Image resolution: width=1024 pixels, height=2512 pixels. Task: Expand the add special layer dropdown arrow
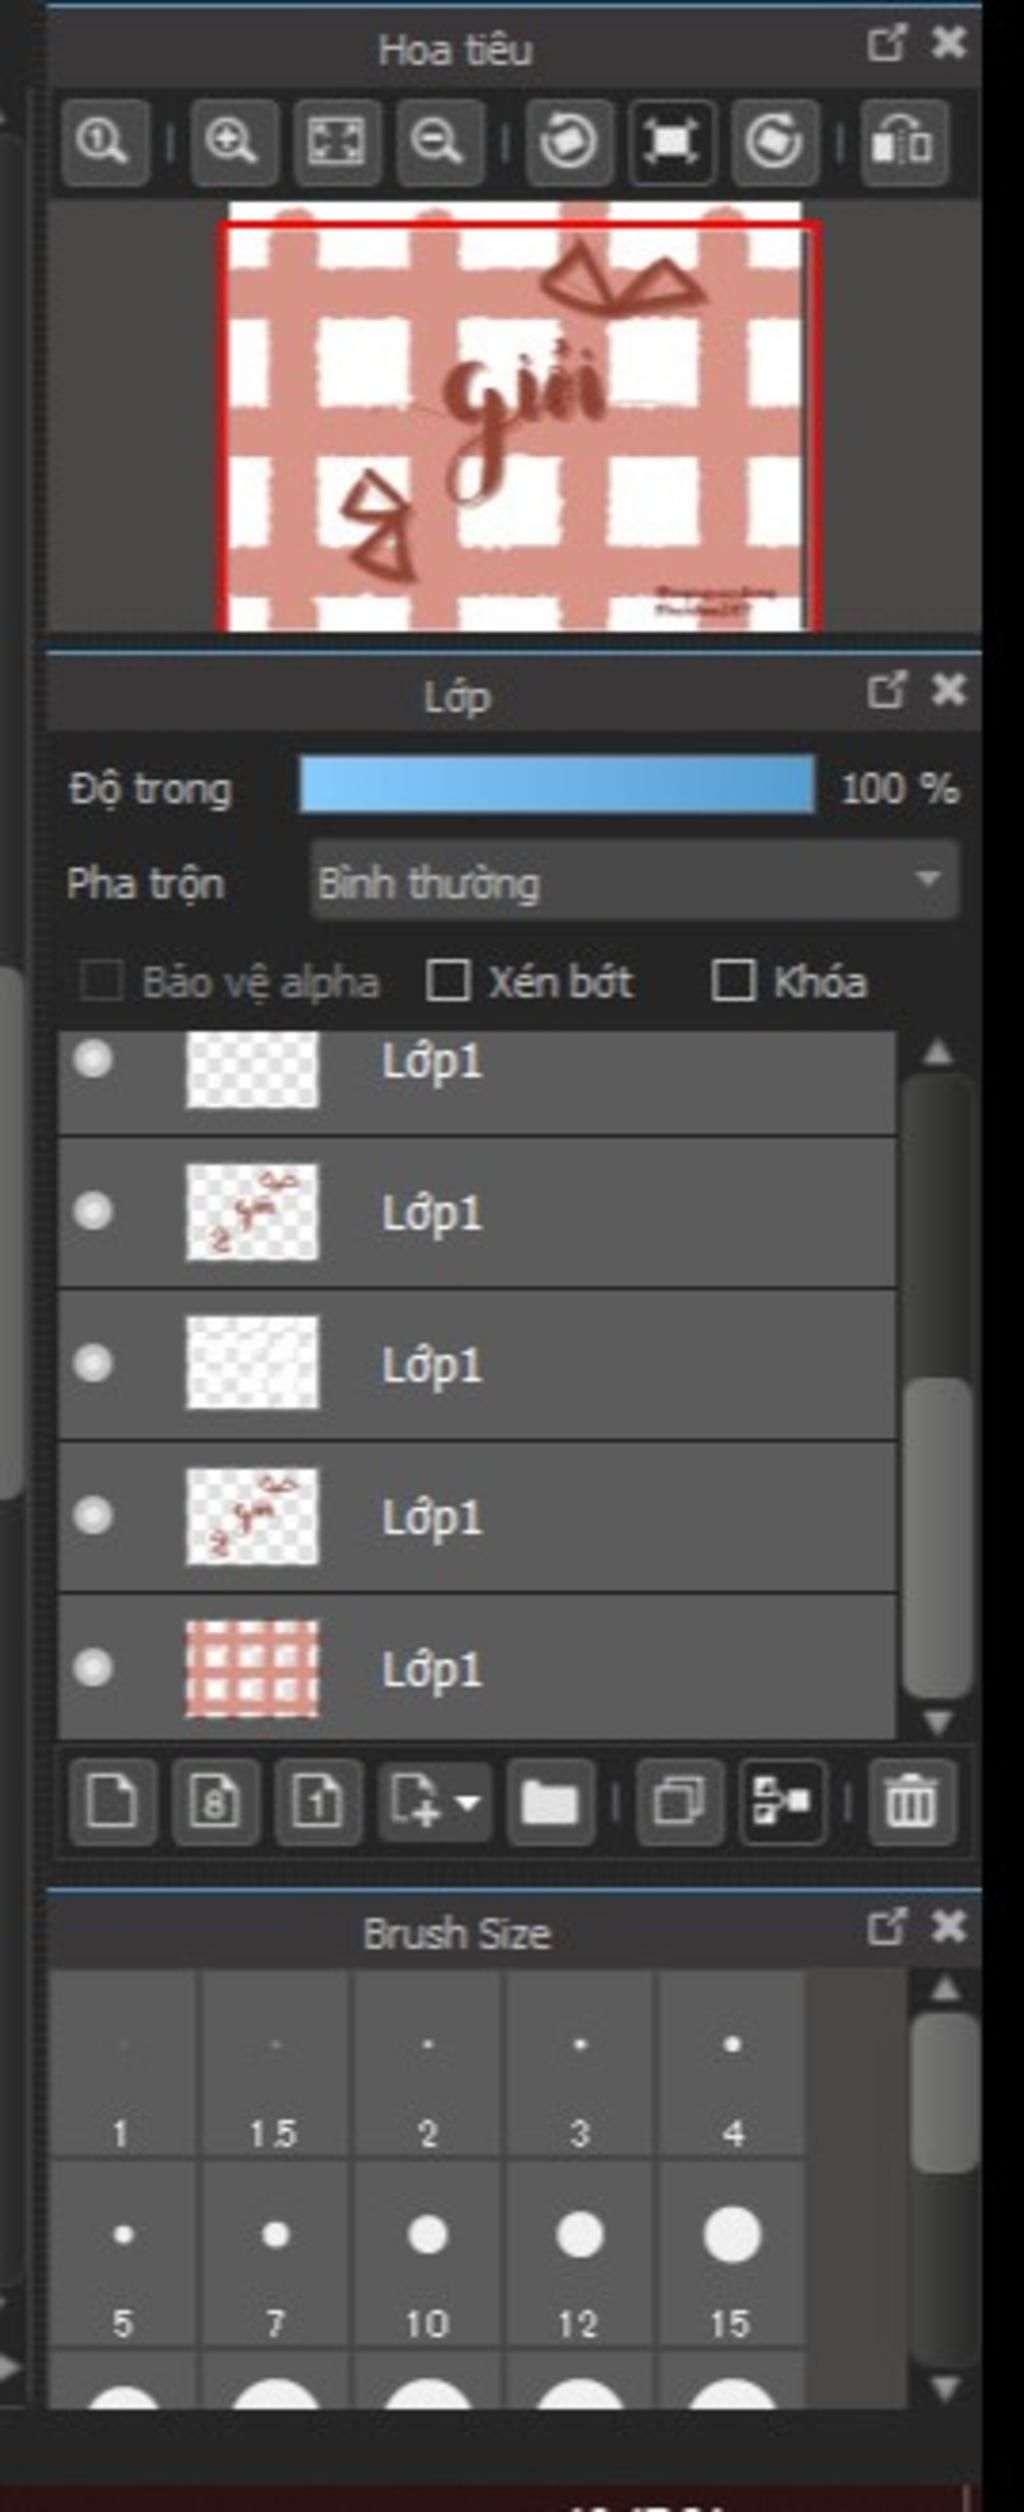[468, 1801]
